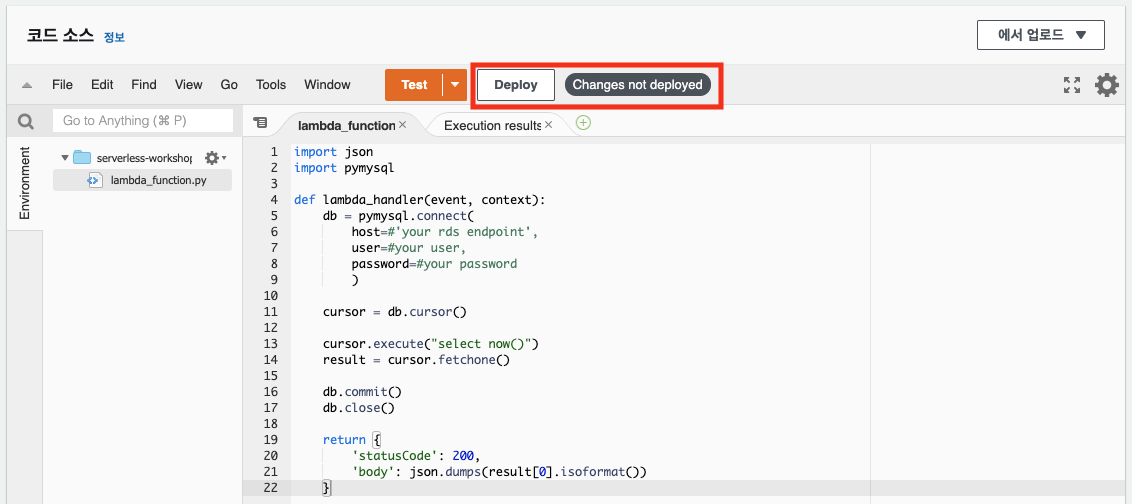This screenshot has width=1132, height=504.
Task: Open the 에서 업로드 dropdown
Action: click(x=1040, y=35)
